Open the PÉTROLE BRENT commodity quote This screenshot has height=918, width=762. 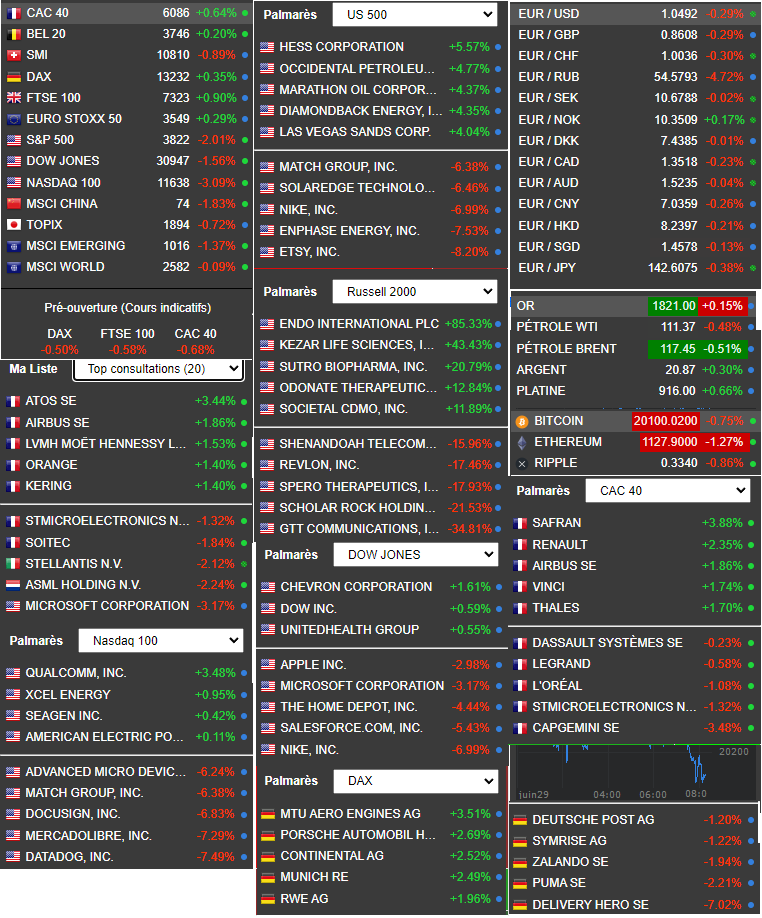[634, 349]
